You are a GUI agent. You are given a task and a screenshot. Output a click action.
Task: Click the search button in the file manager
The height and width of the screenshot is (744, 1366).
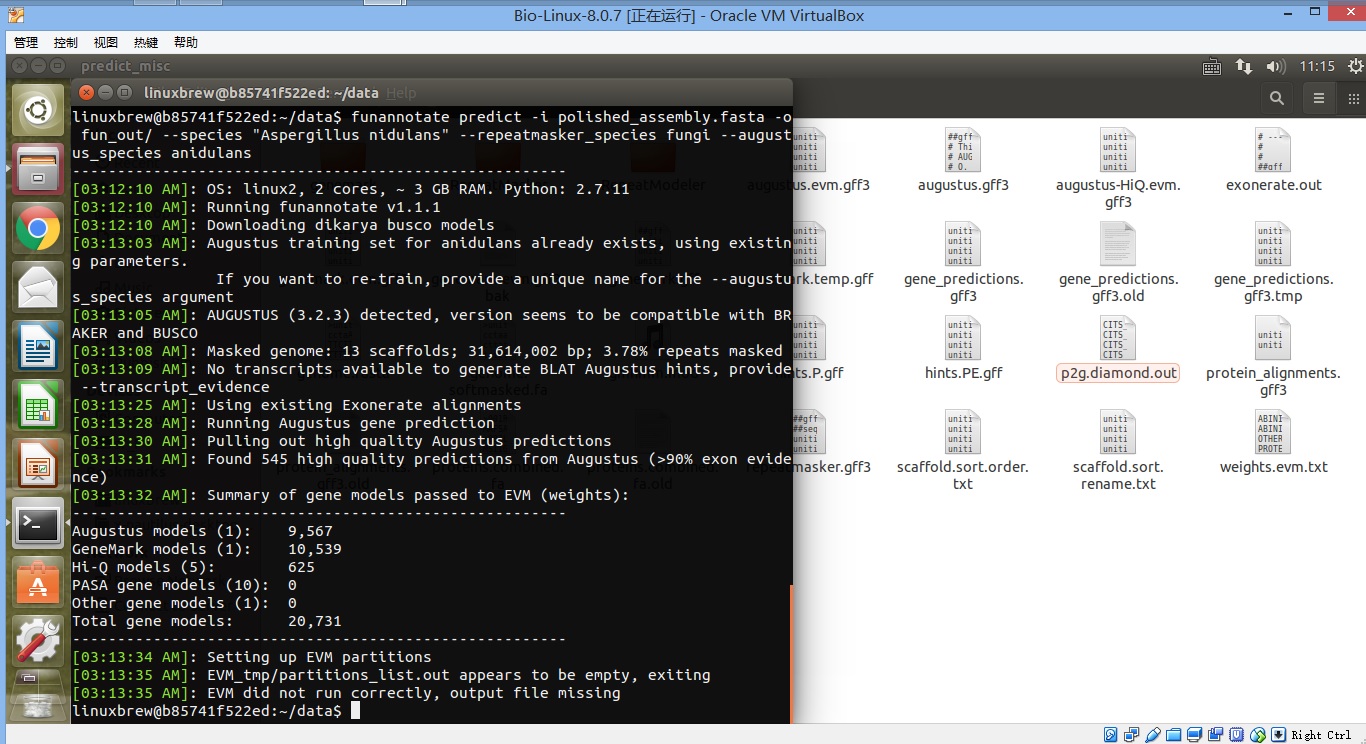pyautogui.click(x=1277, y=98)
